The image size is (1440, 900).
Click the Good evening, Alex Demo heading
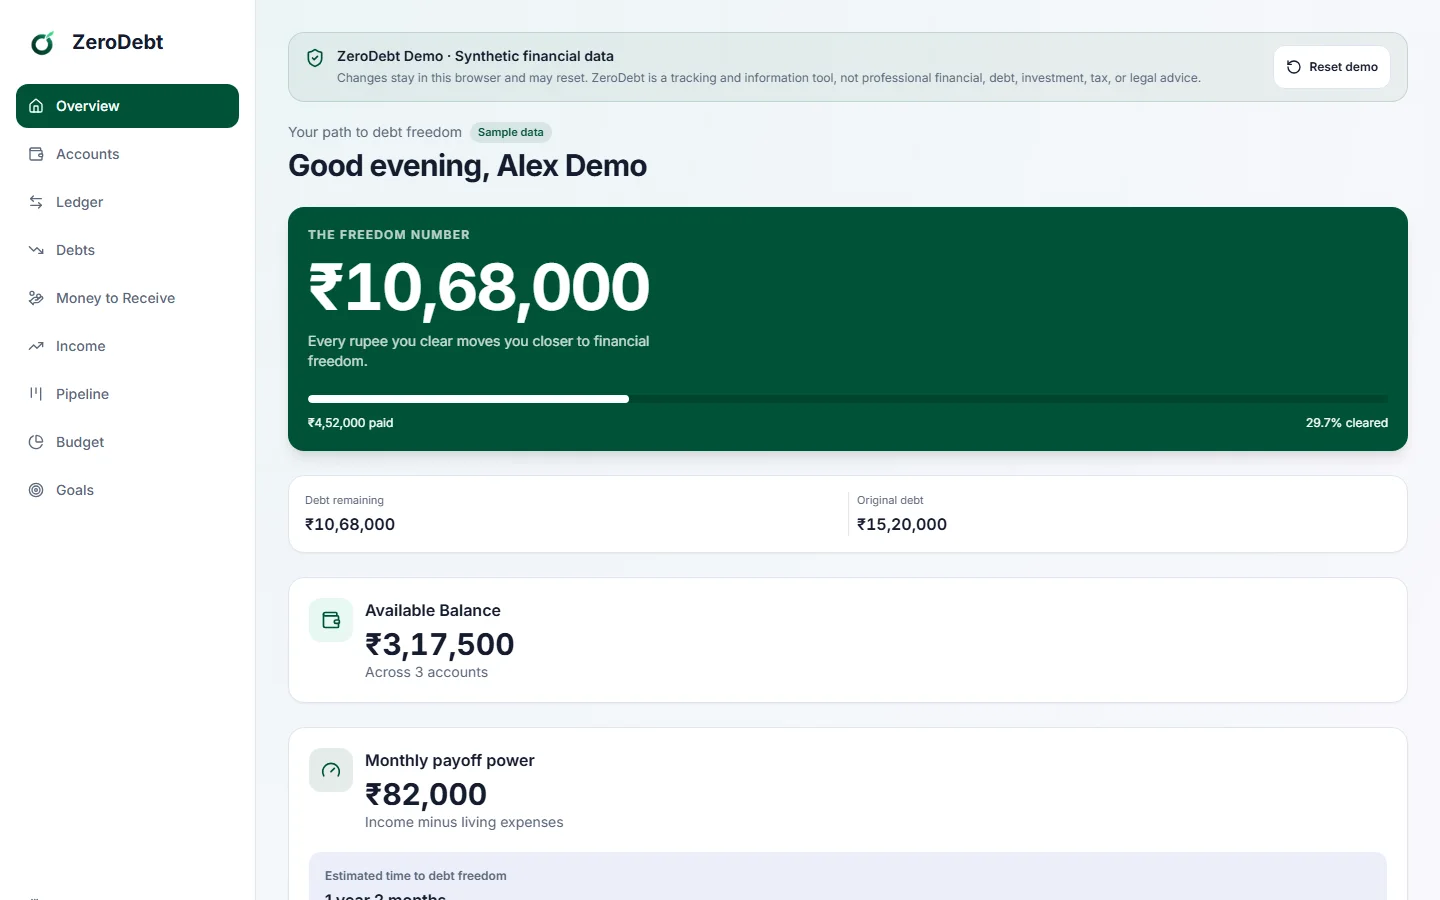(468, 166)
